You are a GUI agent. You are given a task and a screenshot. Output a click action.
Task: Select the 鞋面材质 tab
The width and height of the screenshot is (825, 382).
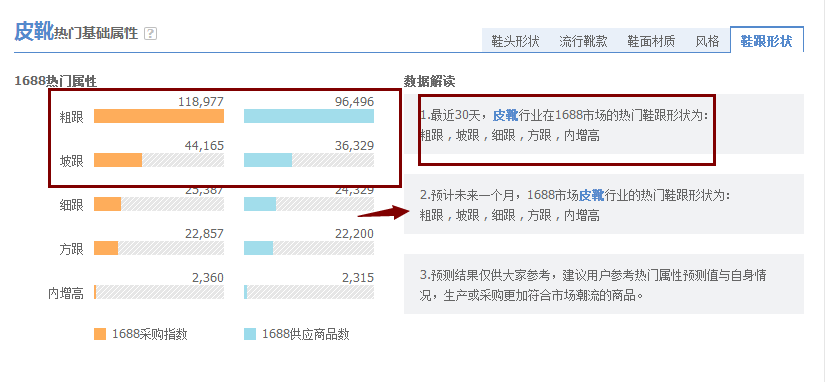tap(651, 41)
